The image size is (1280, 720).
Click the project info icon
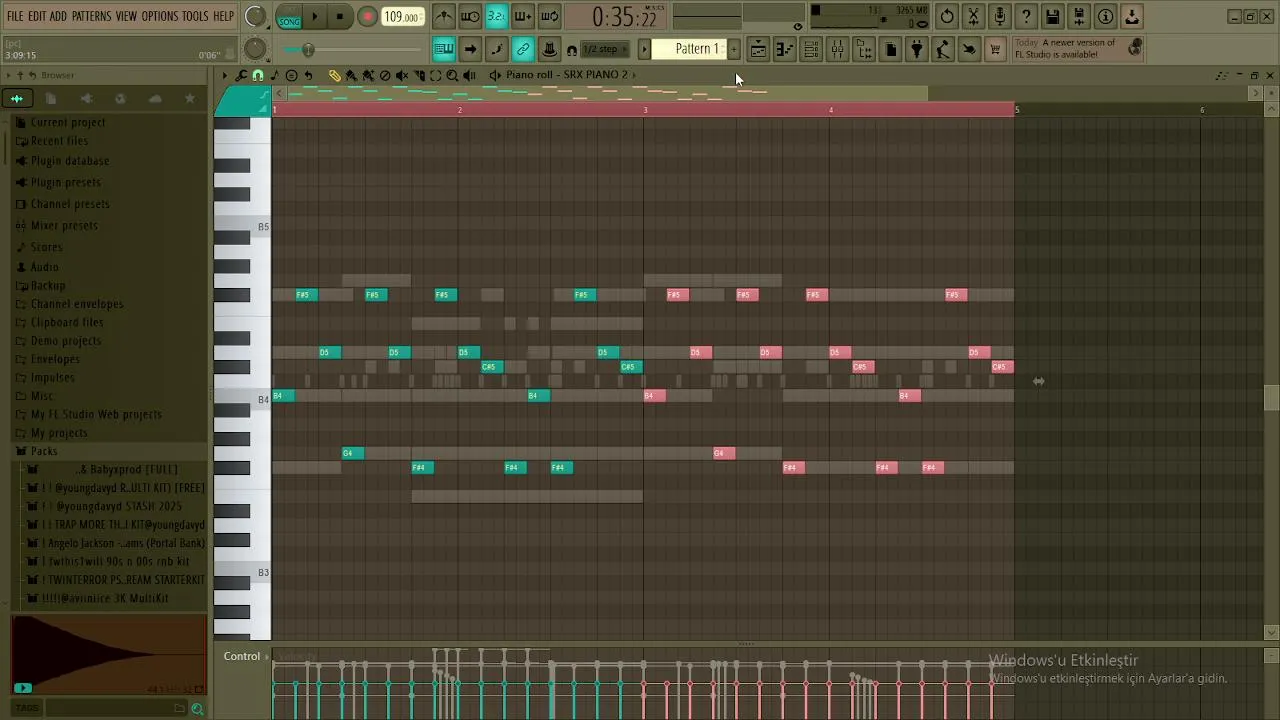[1105, 16]
